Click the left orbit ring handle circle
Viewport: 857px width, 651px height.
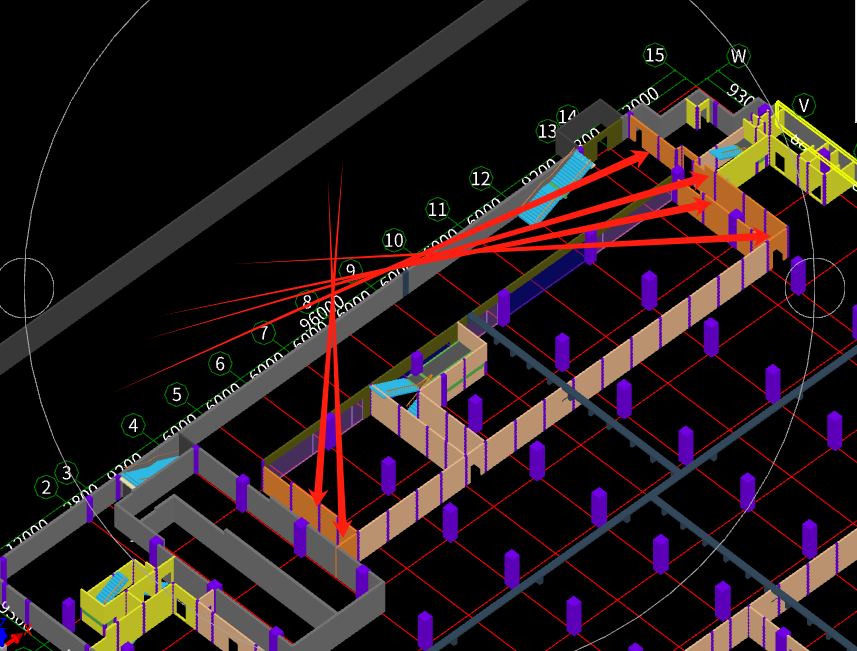click(x=25, y=288)
